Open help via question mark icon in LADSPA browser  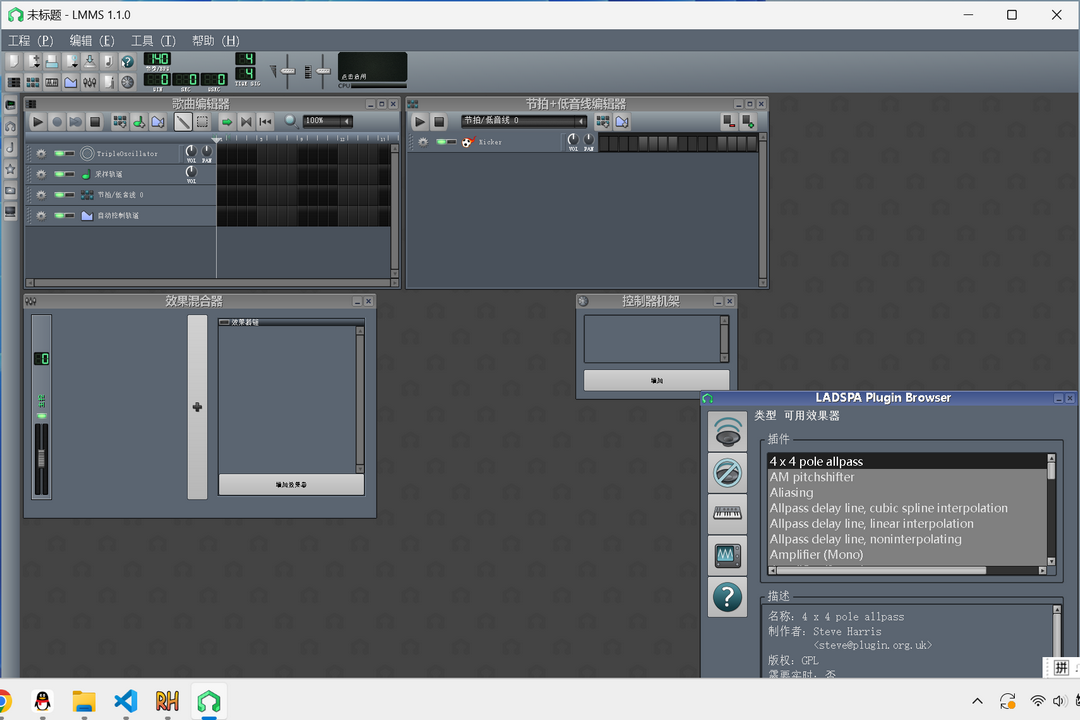(727, 599)
